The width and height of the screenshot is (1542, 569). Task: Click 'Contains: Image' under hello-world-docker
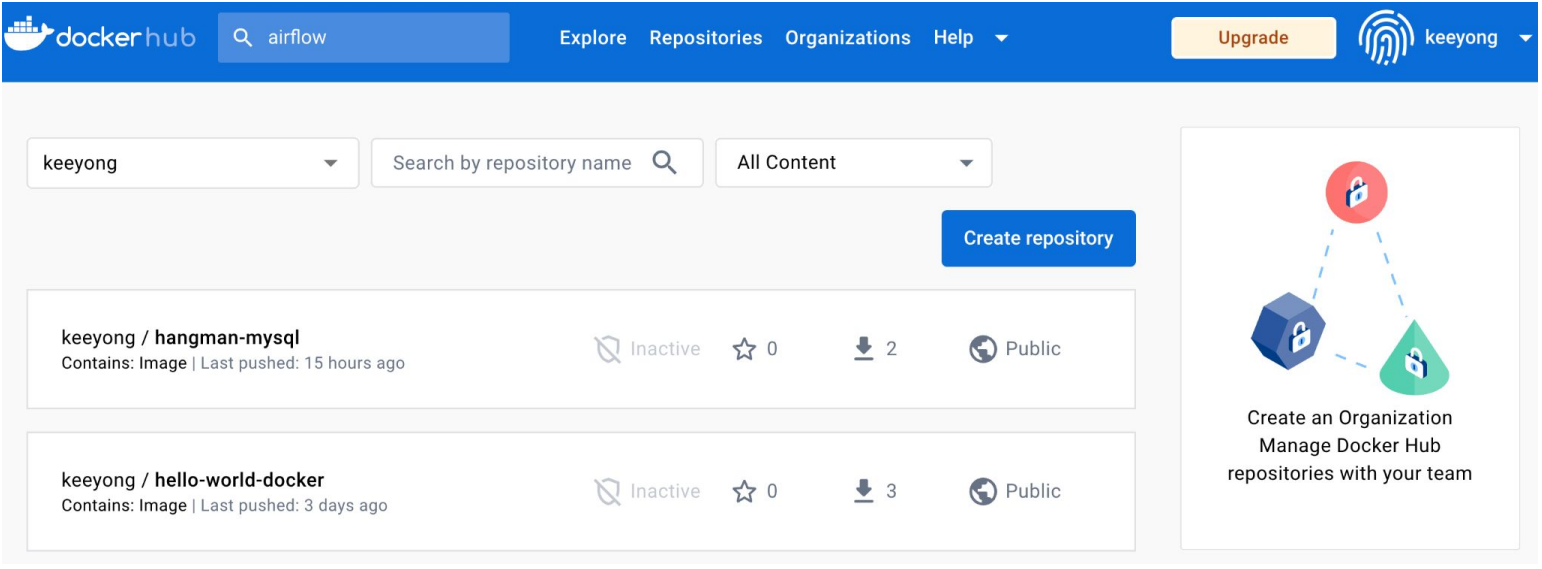click(x=124, y=506)
